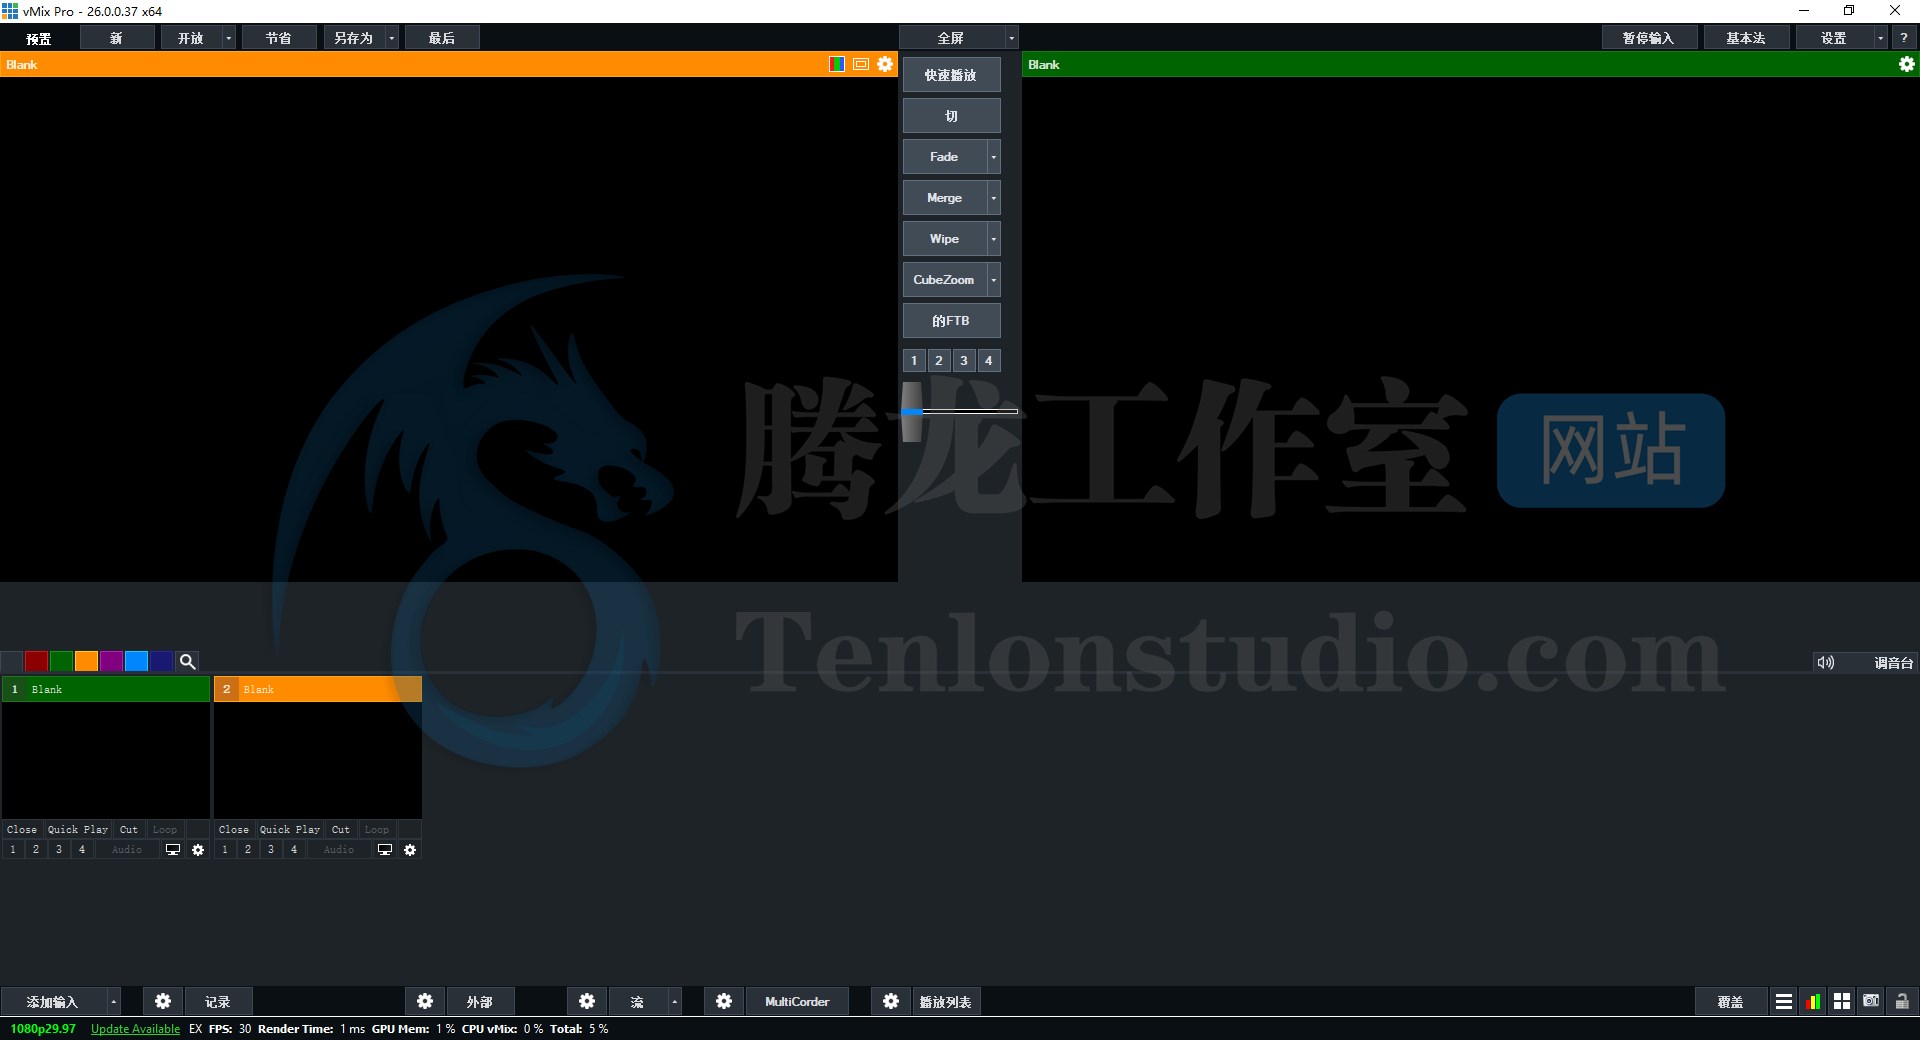
Task: Search inputs with the magnifier icon
Action: tap(187, 661)
